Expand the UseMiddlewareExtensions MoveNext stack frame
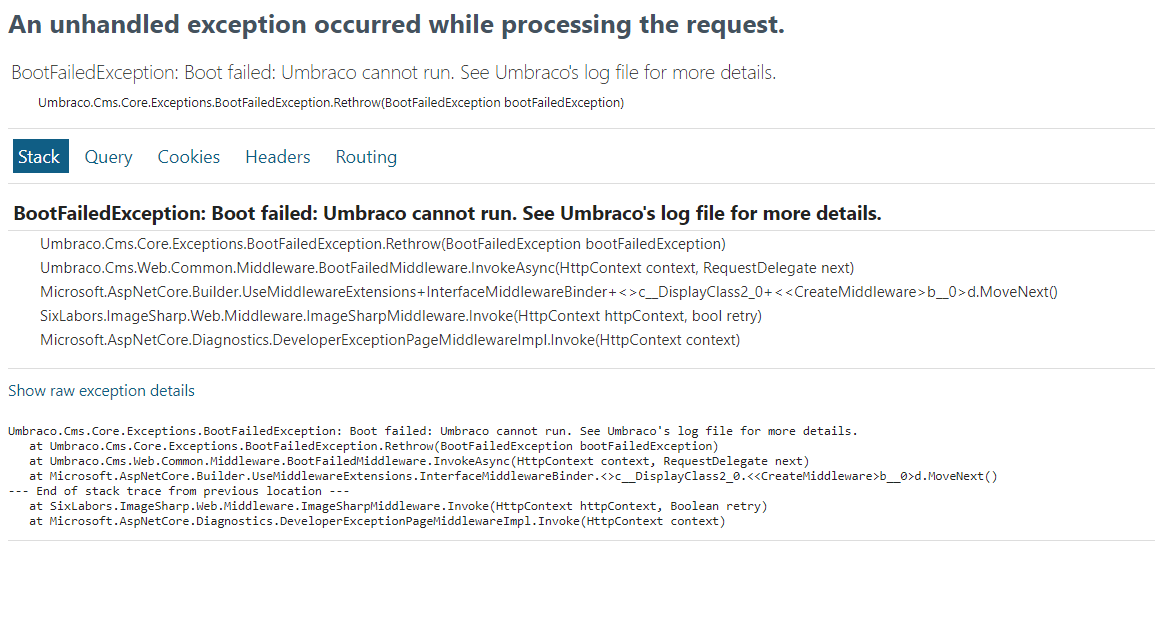Screen dimensions: 1155x623 click(x=549, y=292)
